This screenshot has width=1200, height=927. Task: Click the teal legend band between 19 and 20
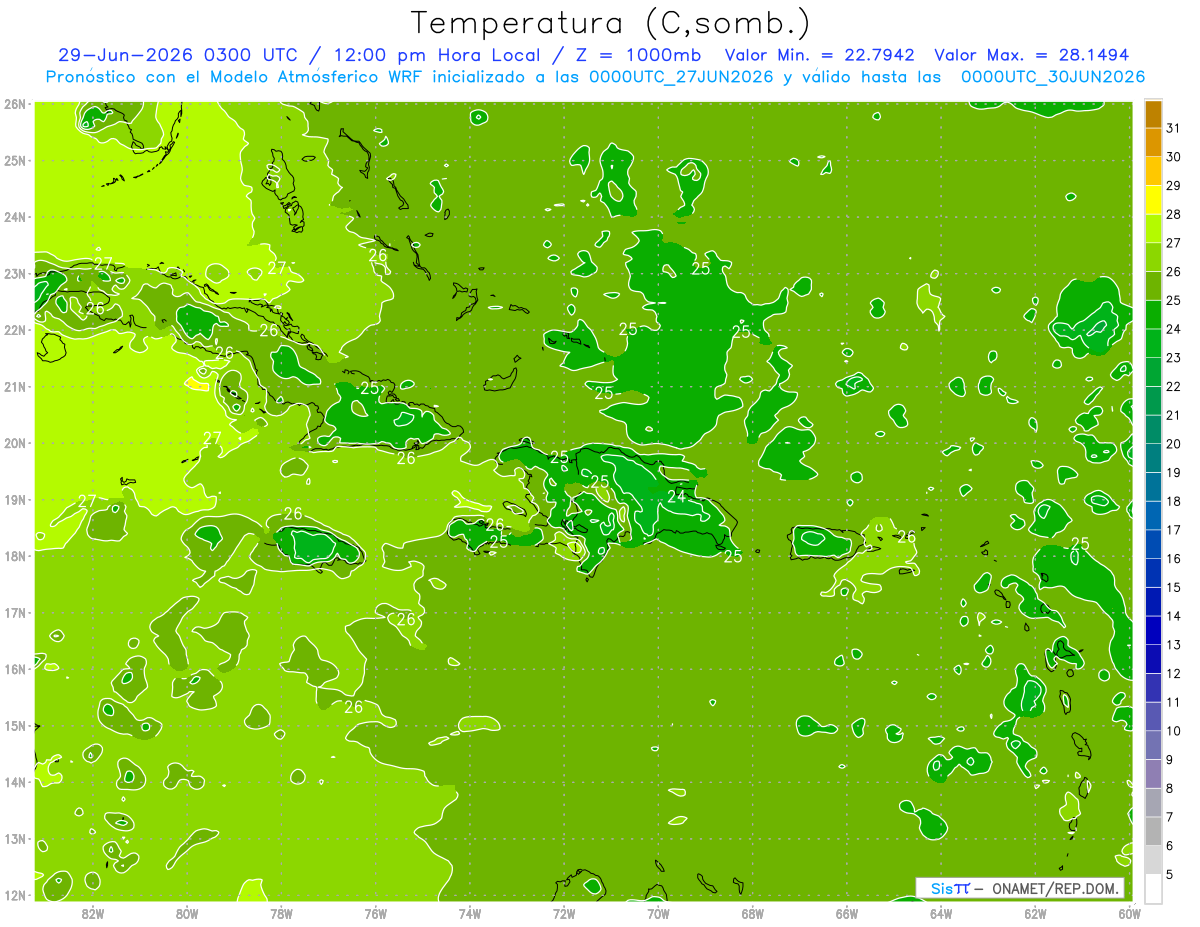pos(1153,458)
